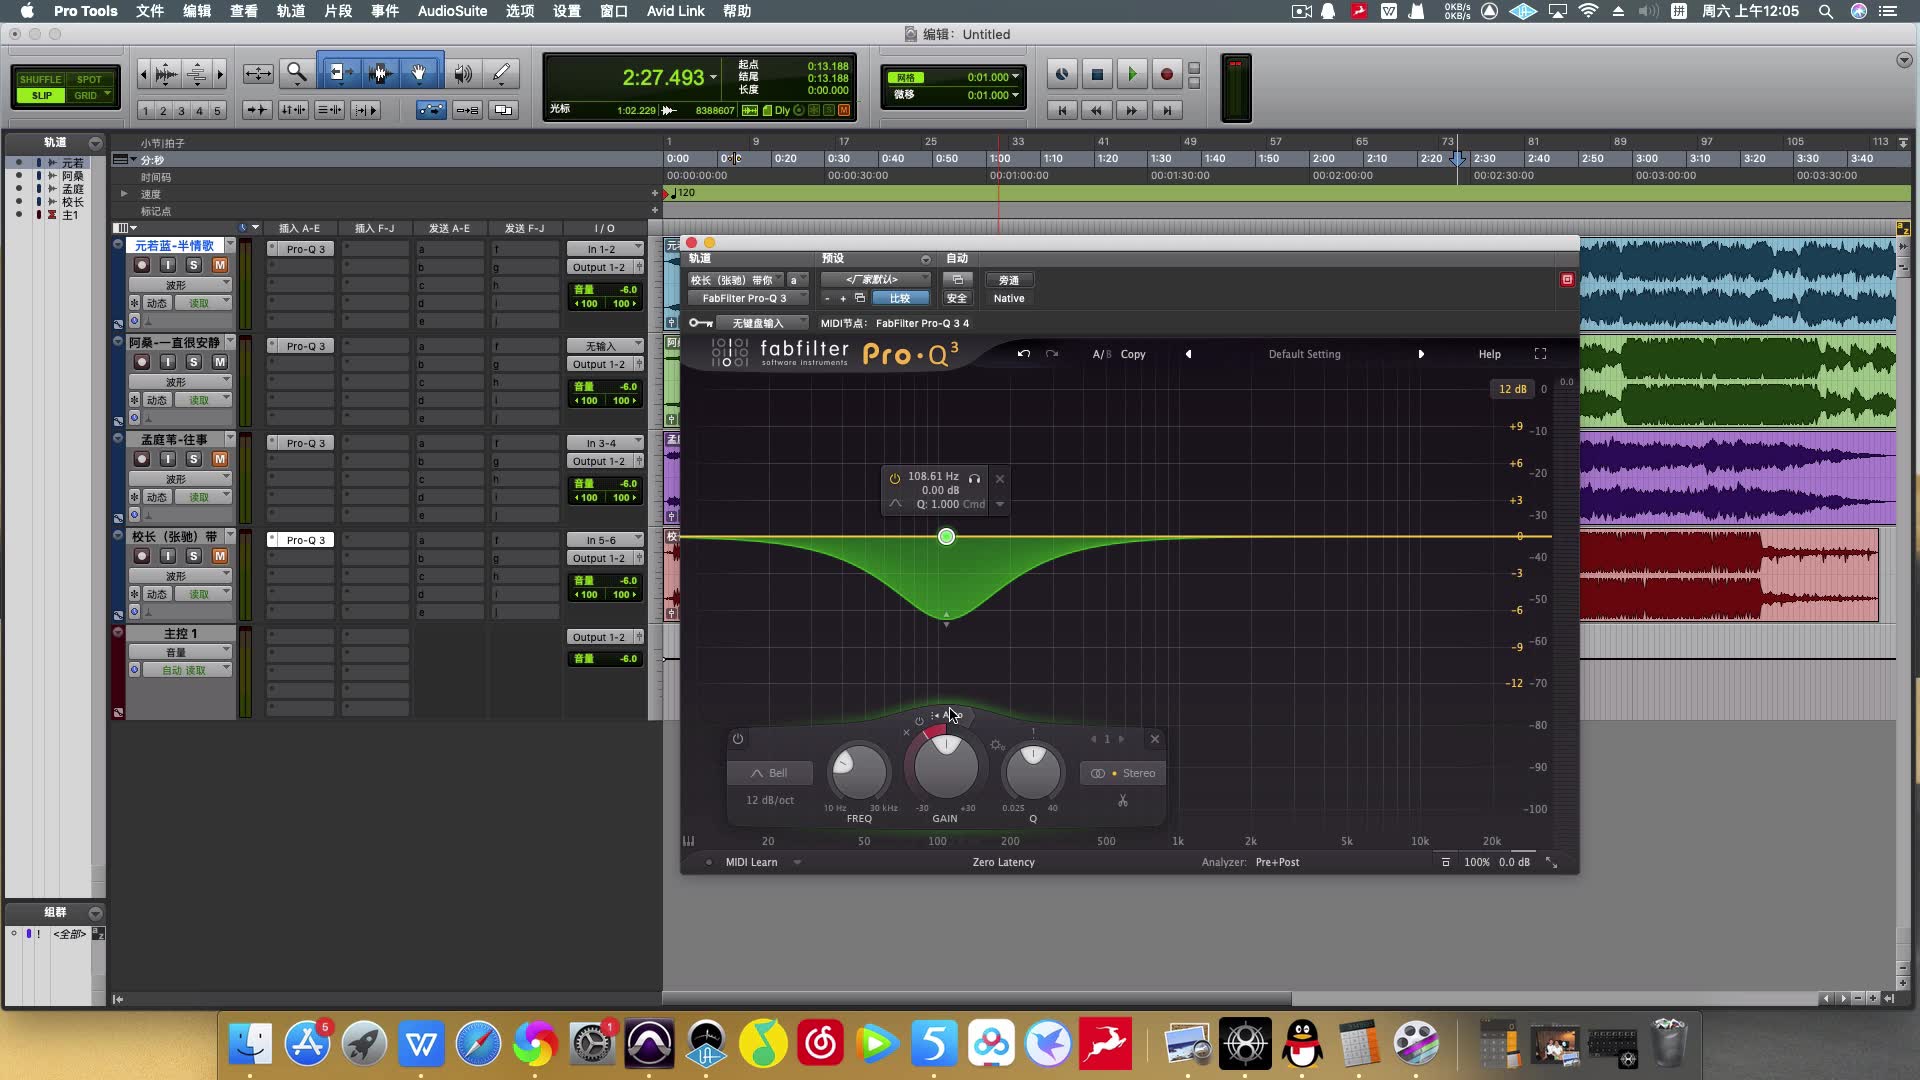Drag the GAIN knob in FabFilter EQ
This screenshot has width=1920, height=1080.
[944, 769]
